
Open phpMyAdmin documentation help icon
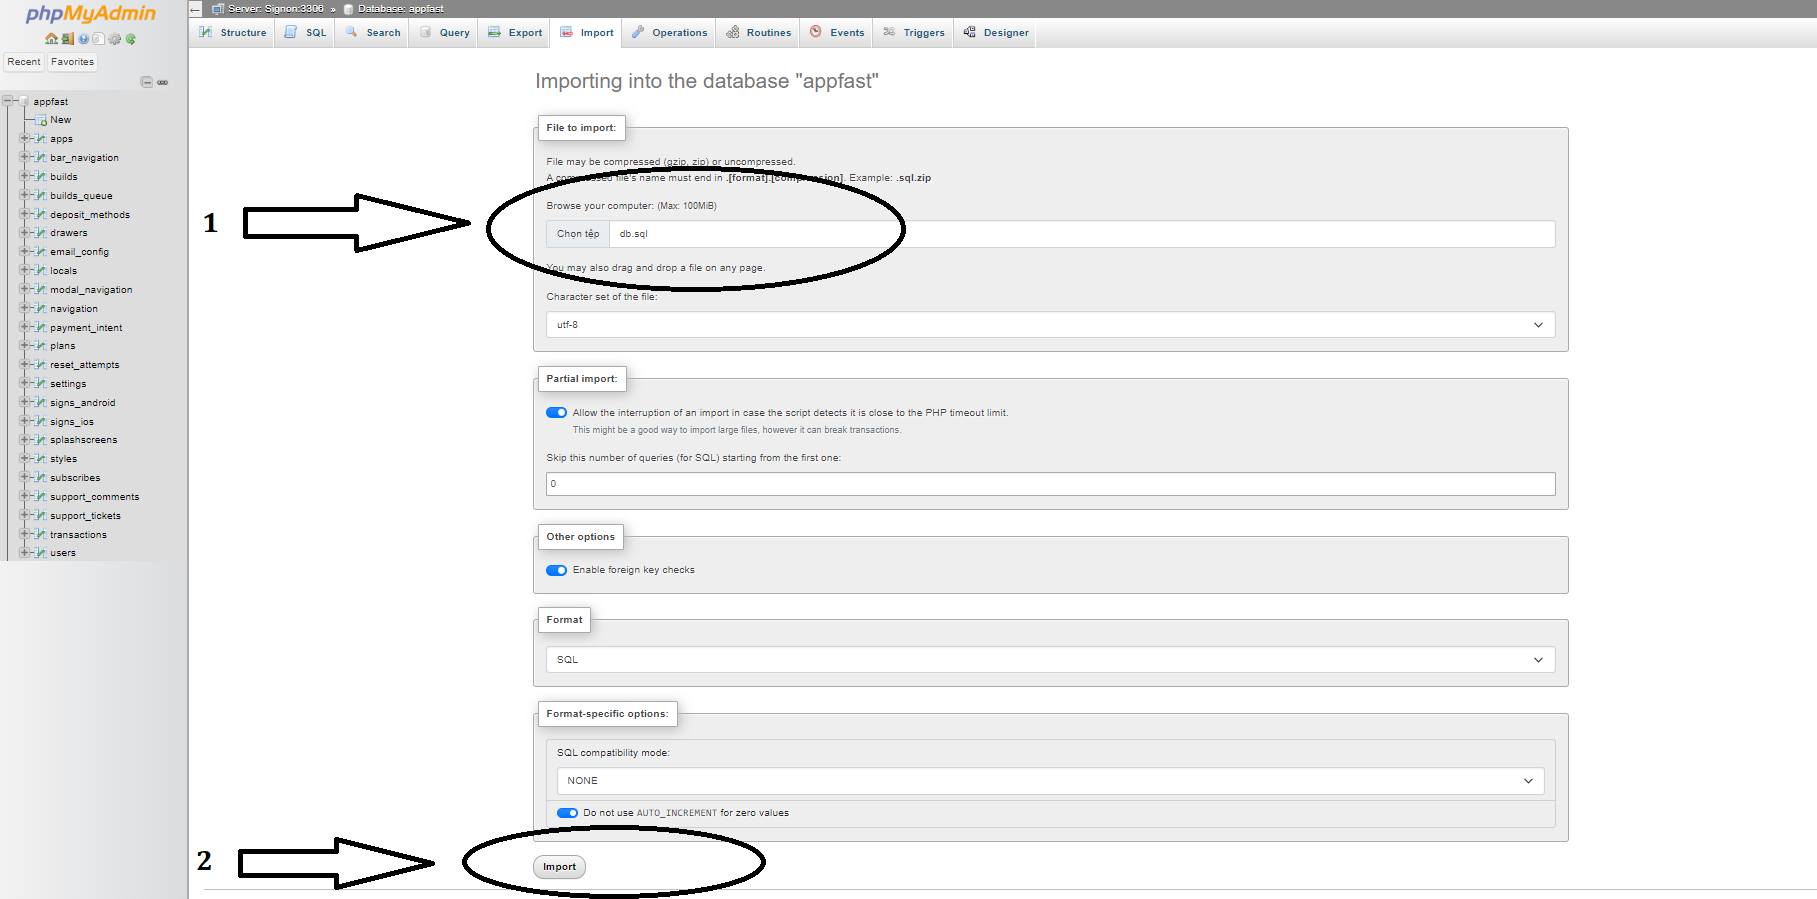click(84, 39)
